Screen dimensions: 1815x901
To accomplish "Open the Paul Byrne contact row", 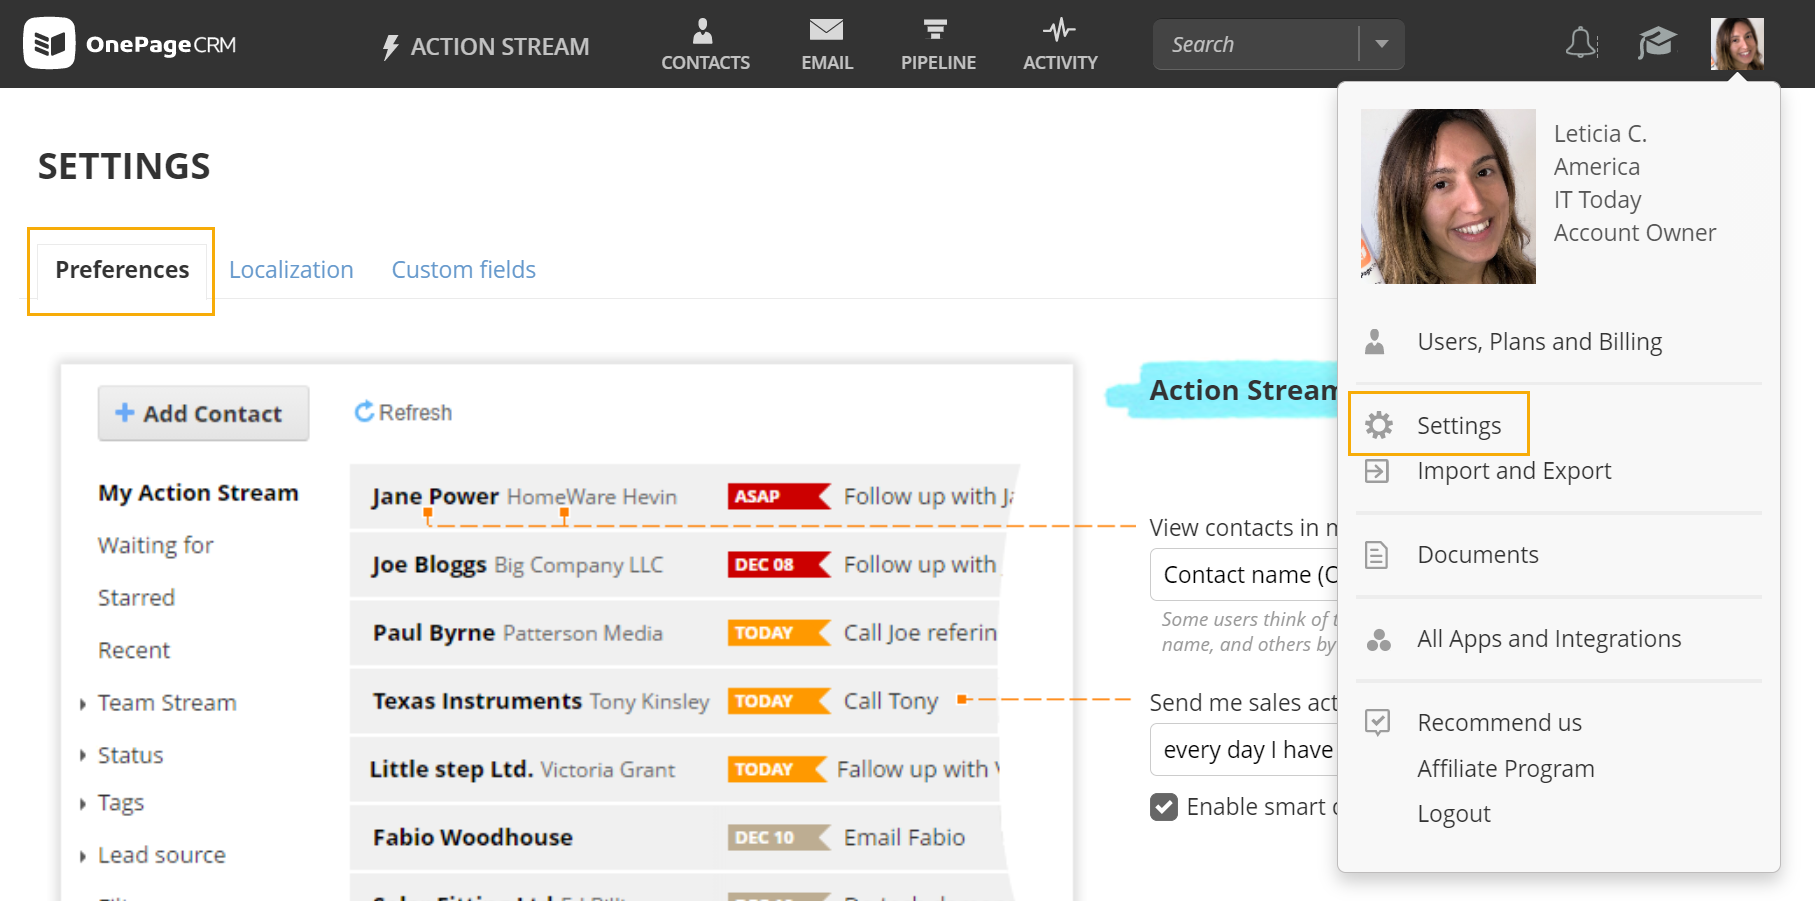I will point(675,632).
